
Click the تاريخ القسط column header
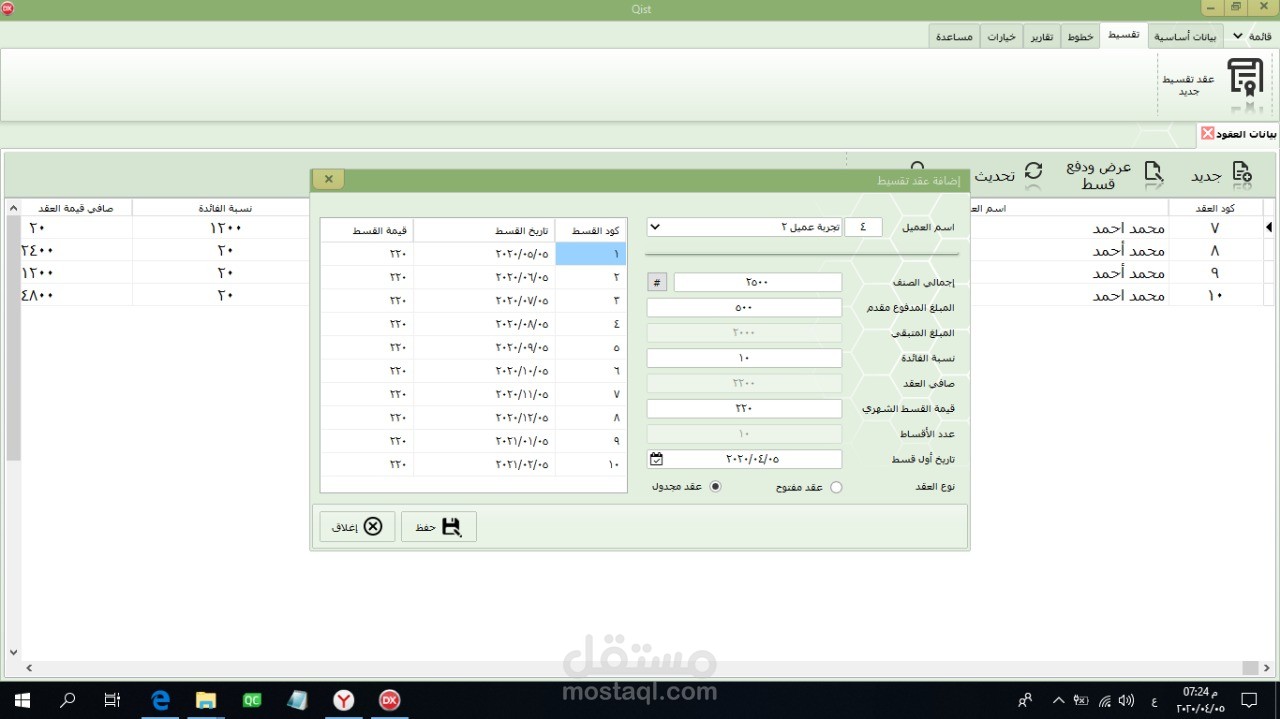pyautogui.click(x=484, y=231)
